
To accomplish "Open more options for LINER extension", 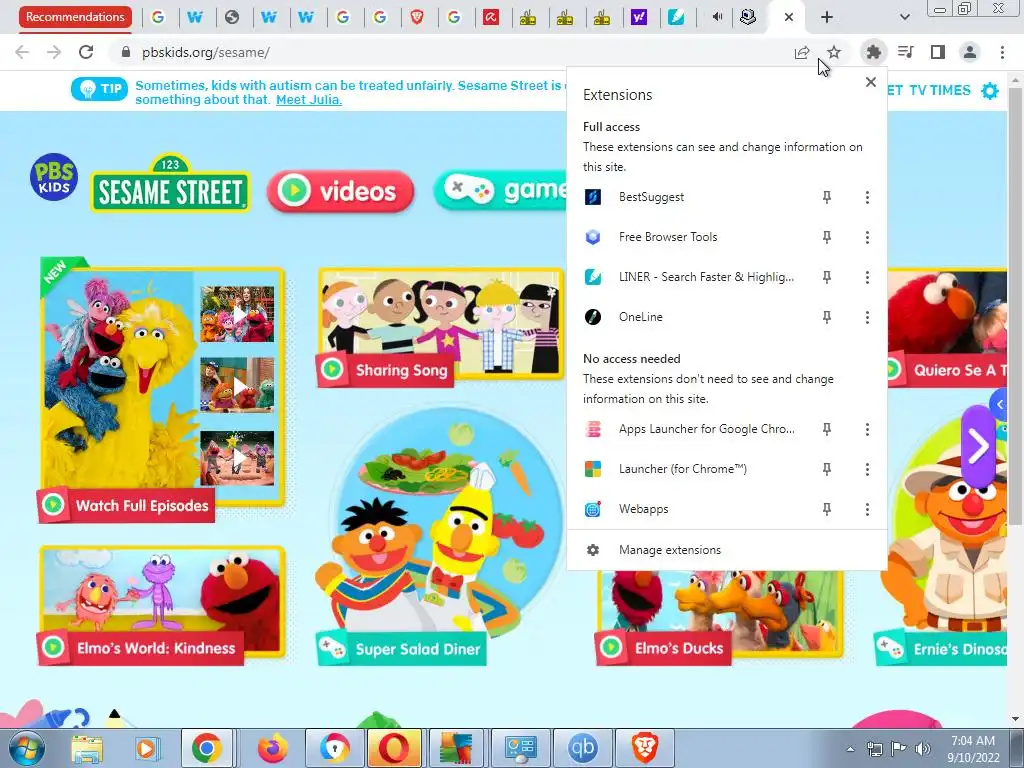I will tap(867, 277).
